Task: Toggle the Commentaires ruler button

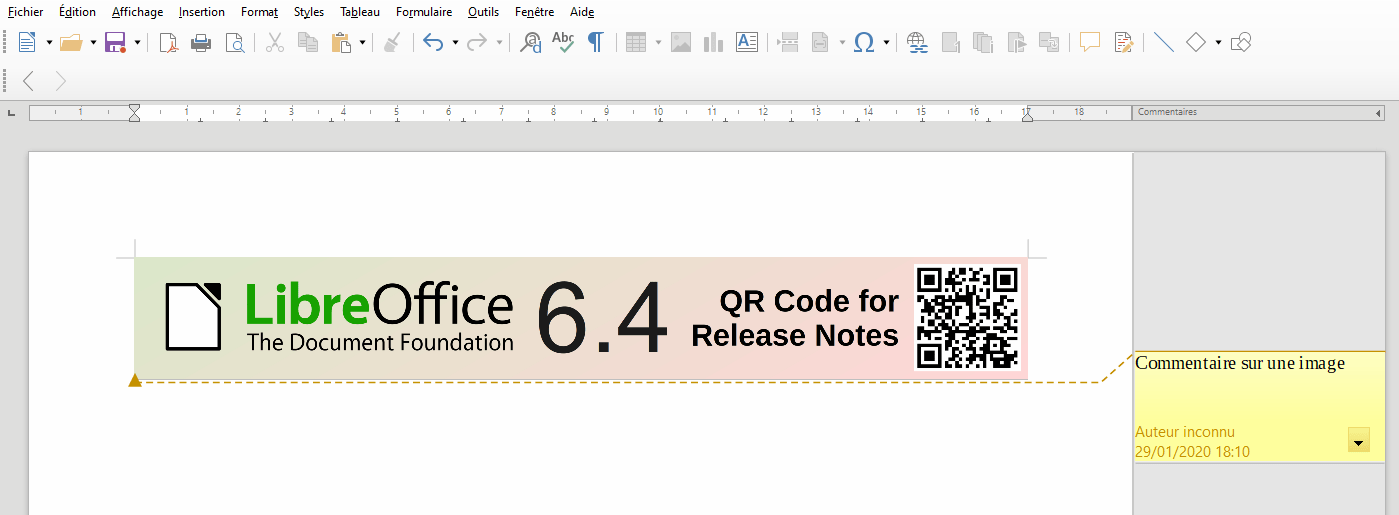Action: click(1259, 112)
